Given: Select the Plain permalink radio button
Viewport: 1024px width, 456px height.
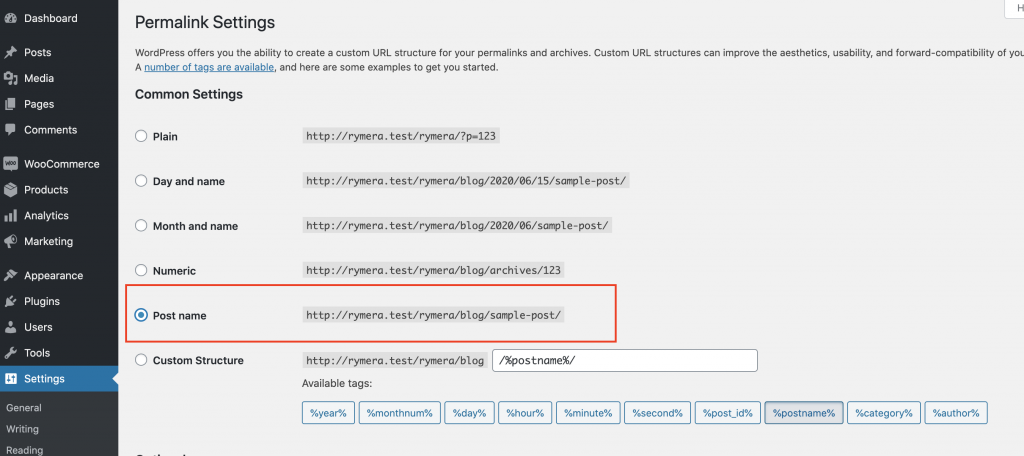Looking at the screenshot, I should pos(141,136).
